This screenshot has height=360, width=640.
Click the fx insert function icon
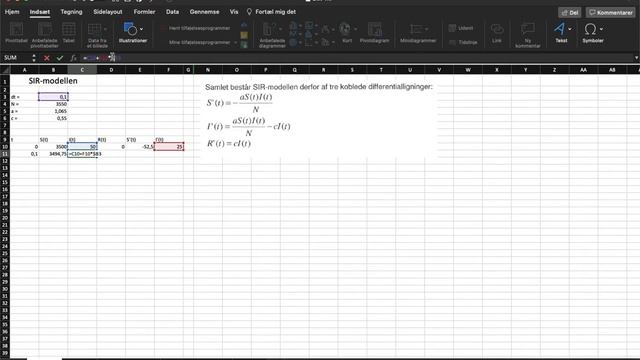click(73, 58)
